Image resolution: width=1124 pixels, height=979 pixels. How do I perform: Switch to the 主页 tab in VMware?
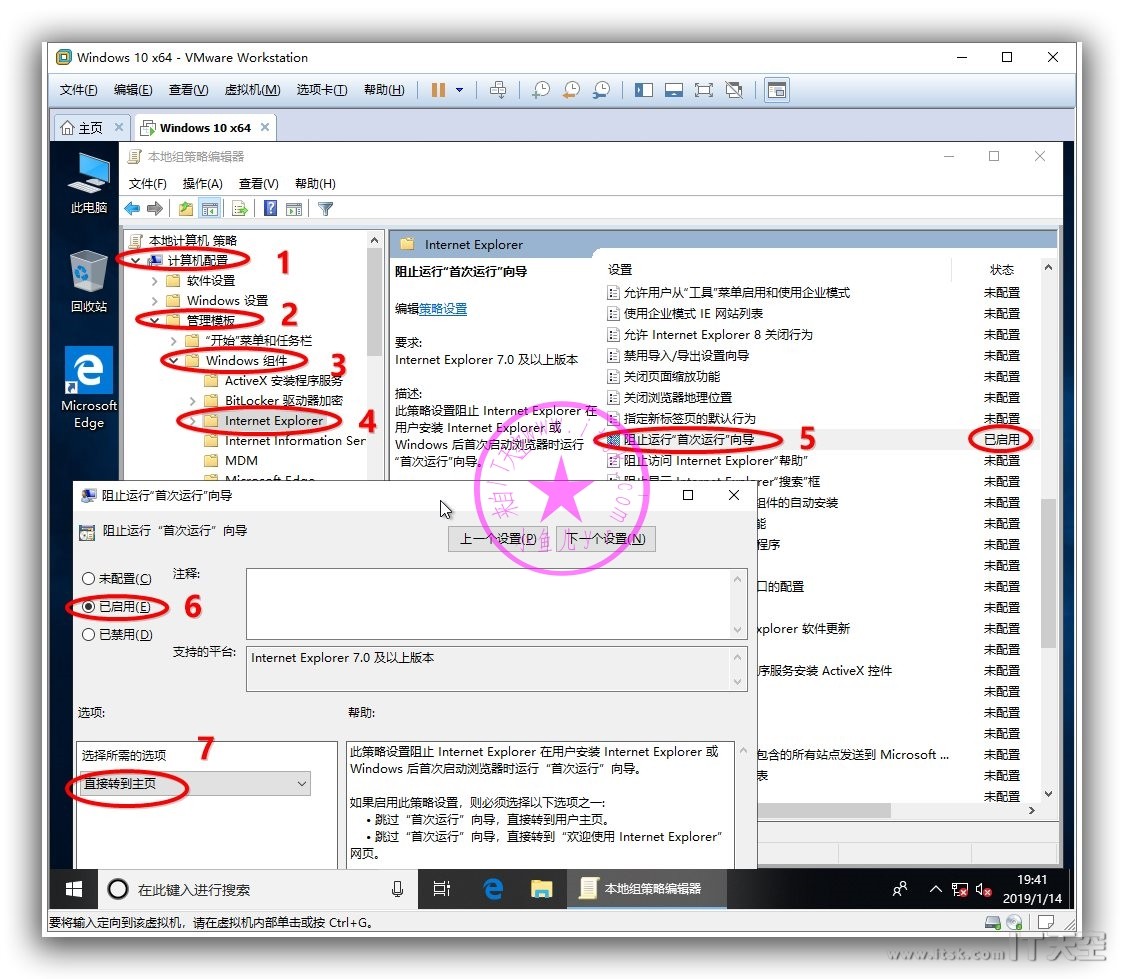click(90, 128)
